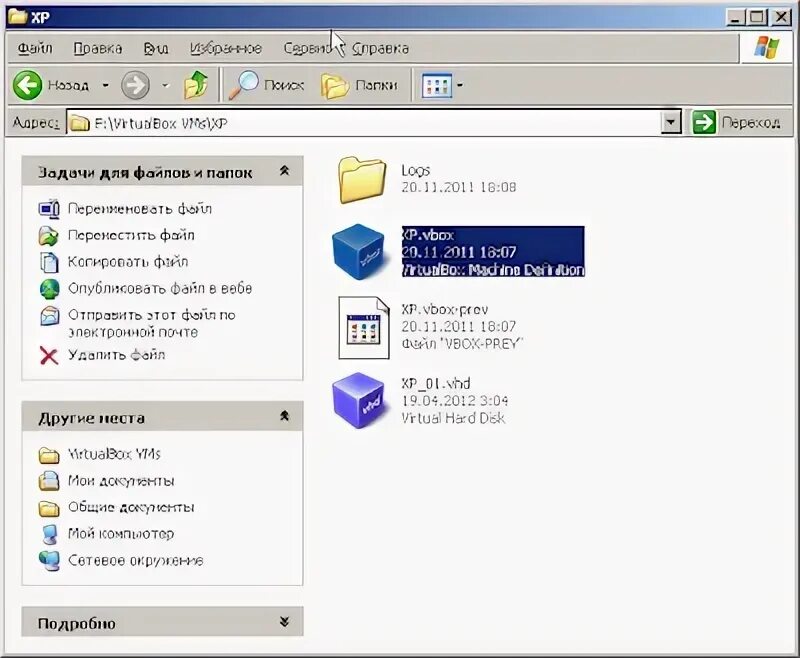Collapse the file and folder tasks panel
Image resolution: width=800 pixels, height=658 pixels.
284,171
